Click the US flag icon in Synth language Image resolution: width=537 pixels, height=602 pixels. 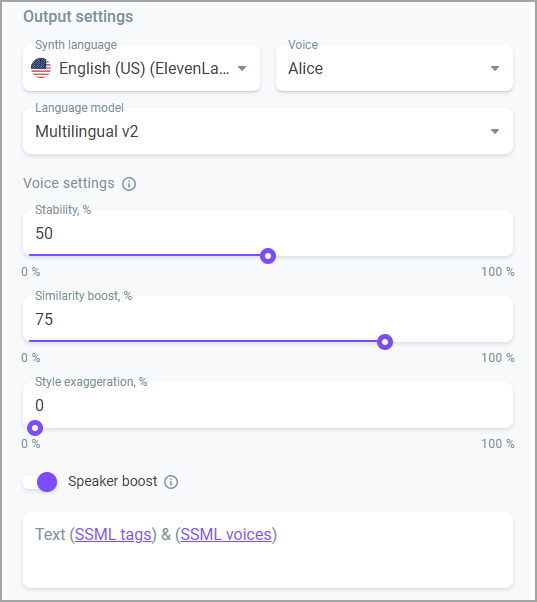point(41,68)
